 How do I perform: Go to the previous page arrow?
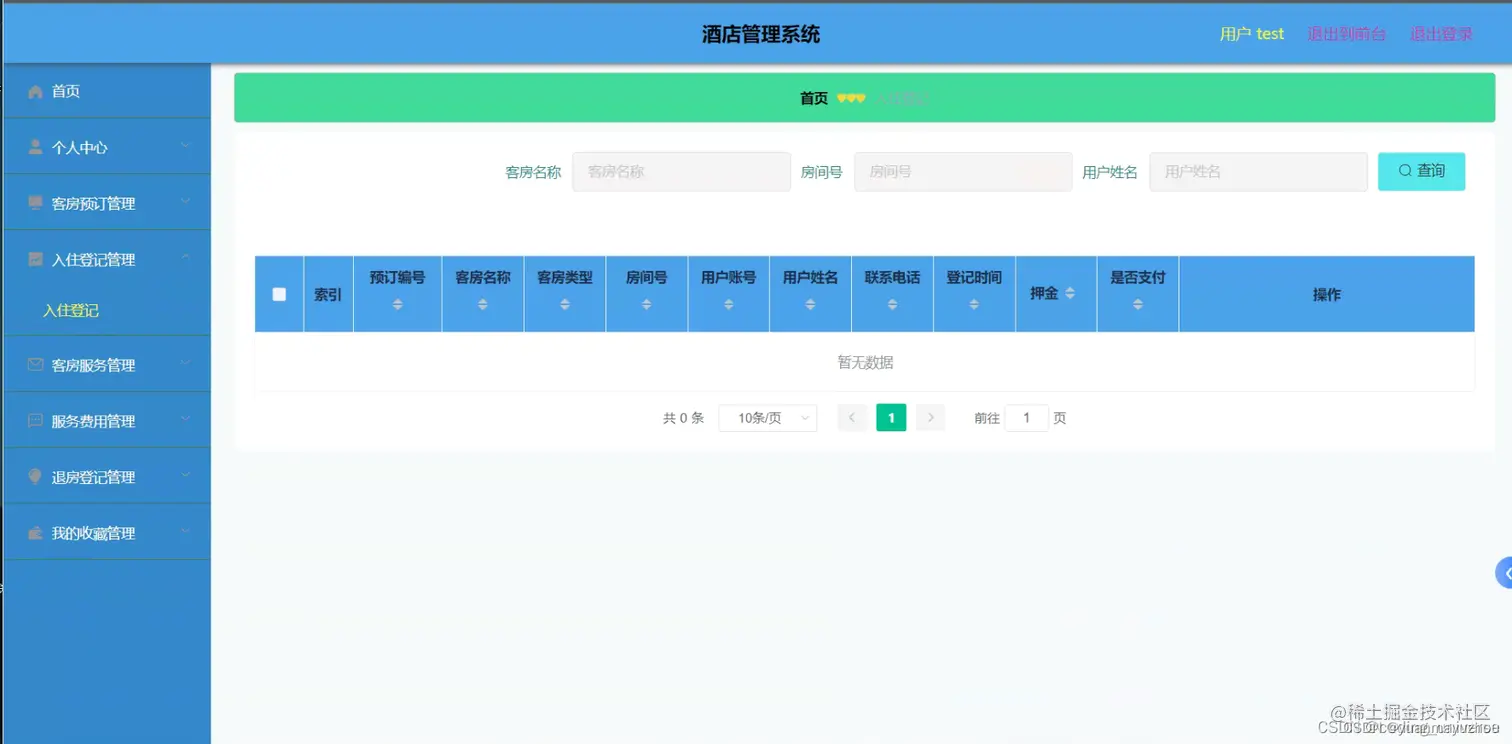852,418
